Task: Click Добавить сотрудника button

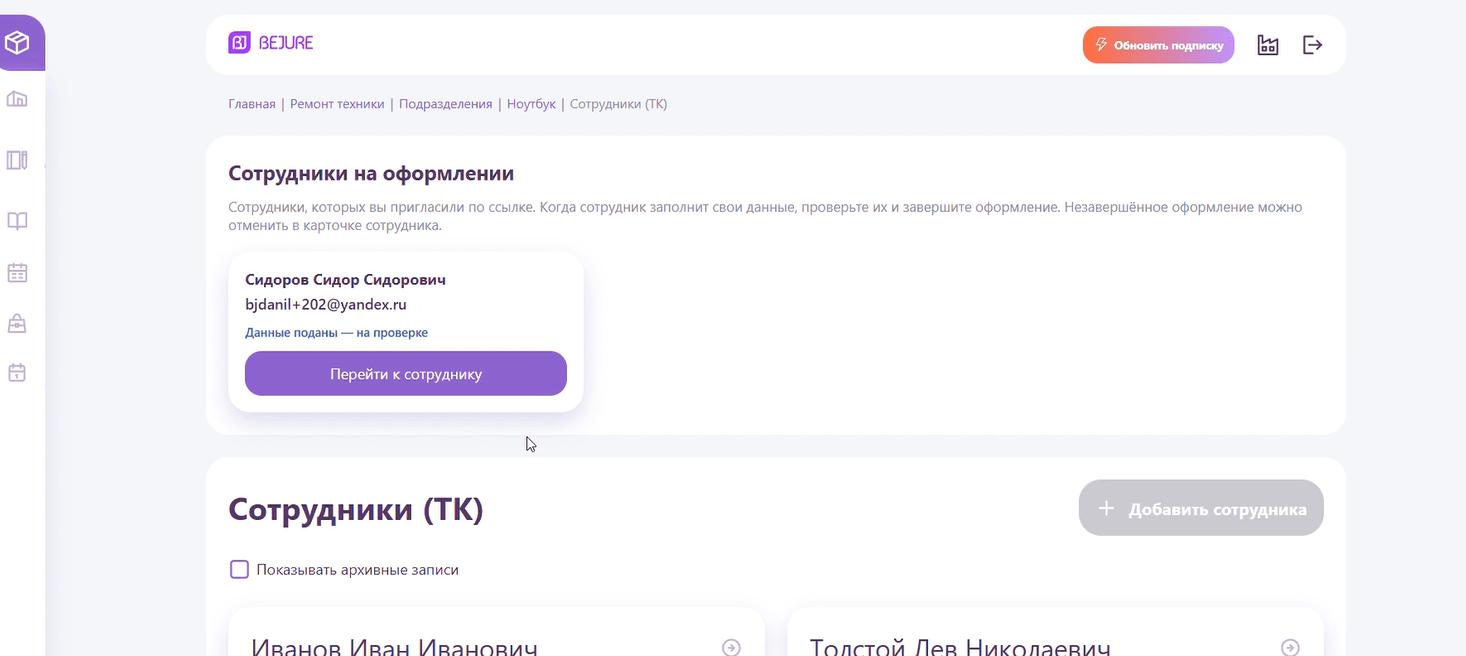Action: point(1201,509)
